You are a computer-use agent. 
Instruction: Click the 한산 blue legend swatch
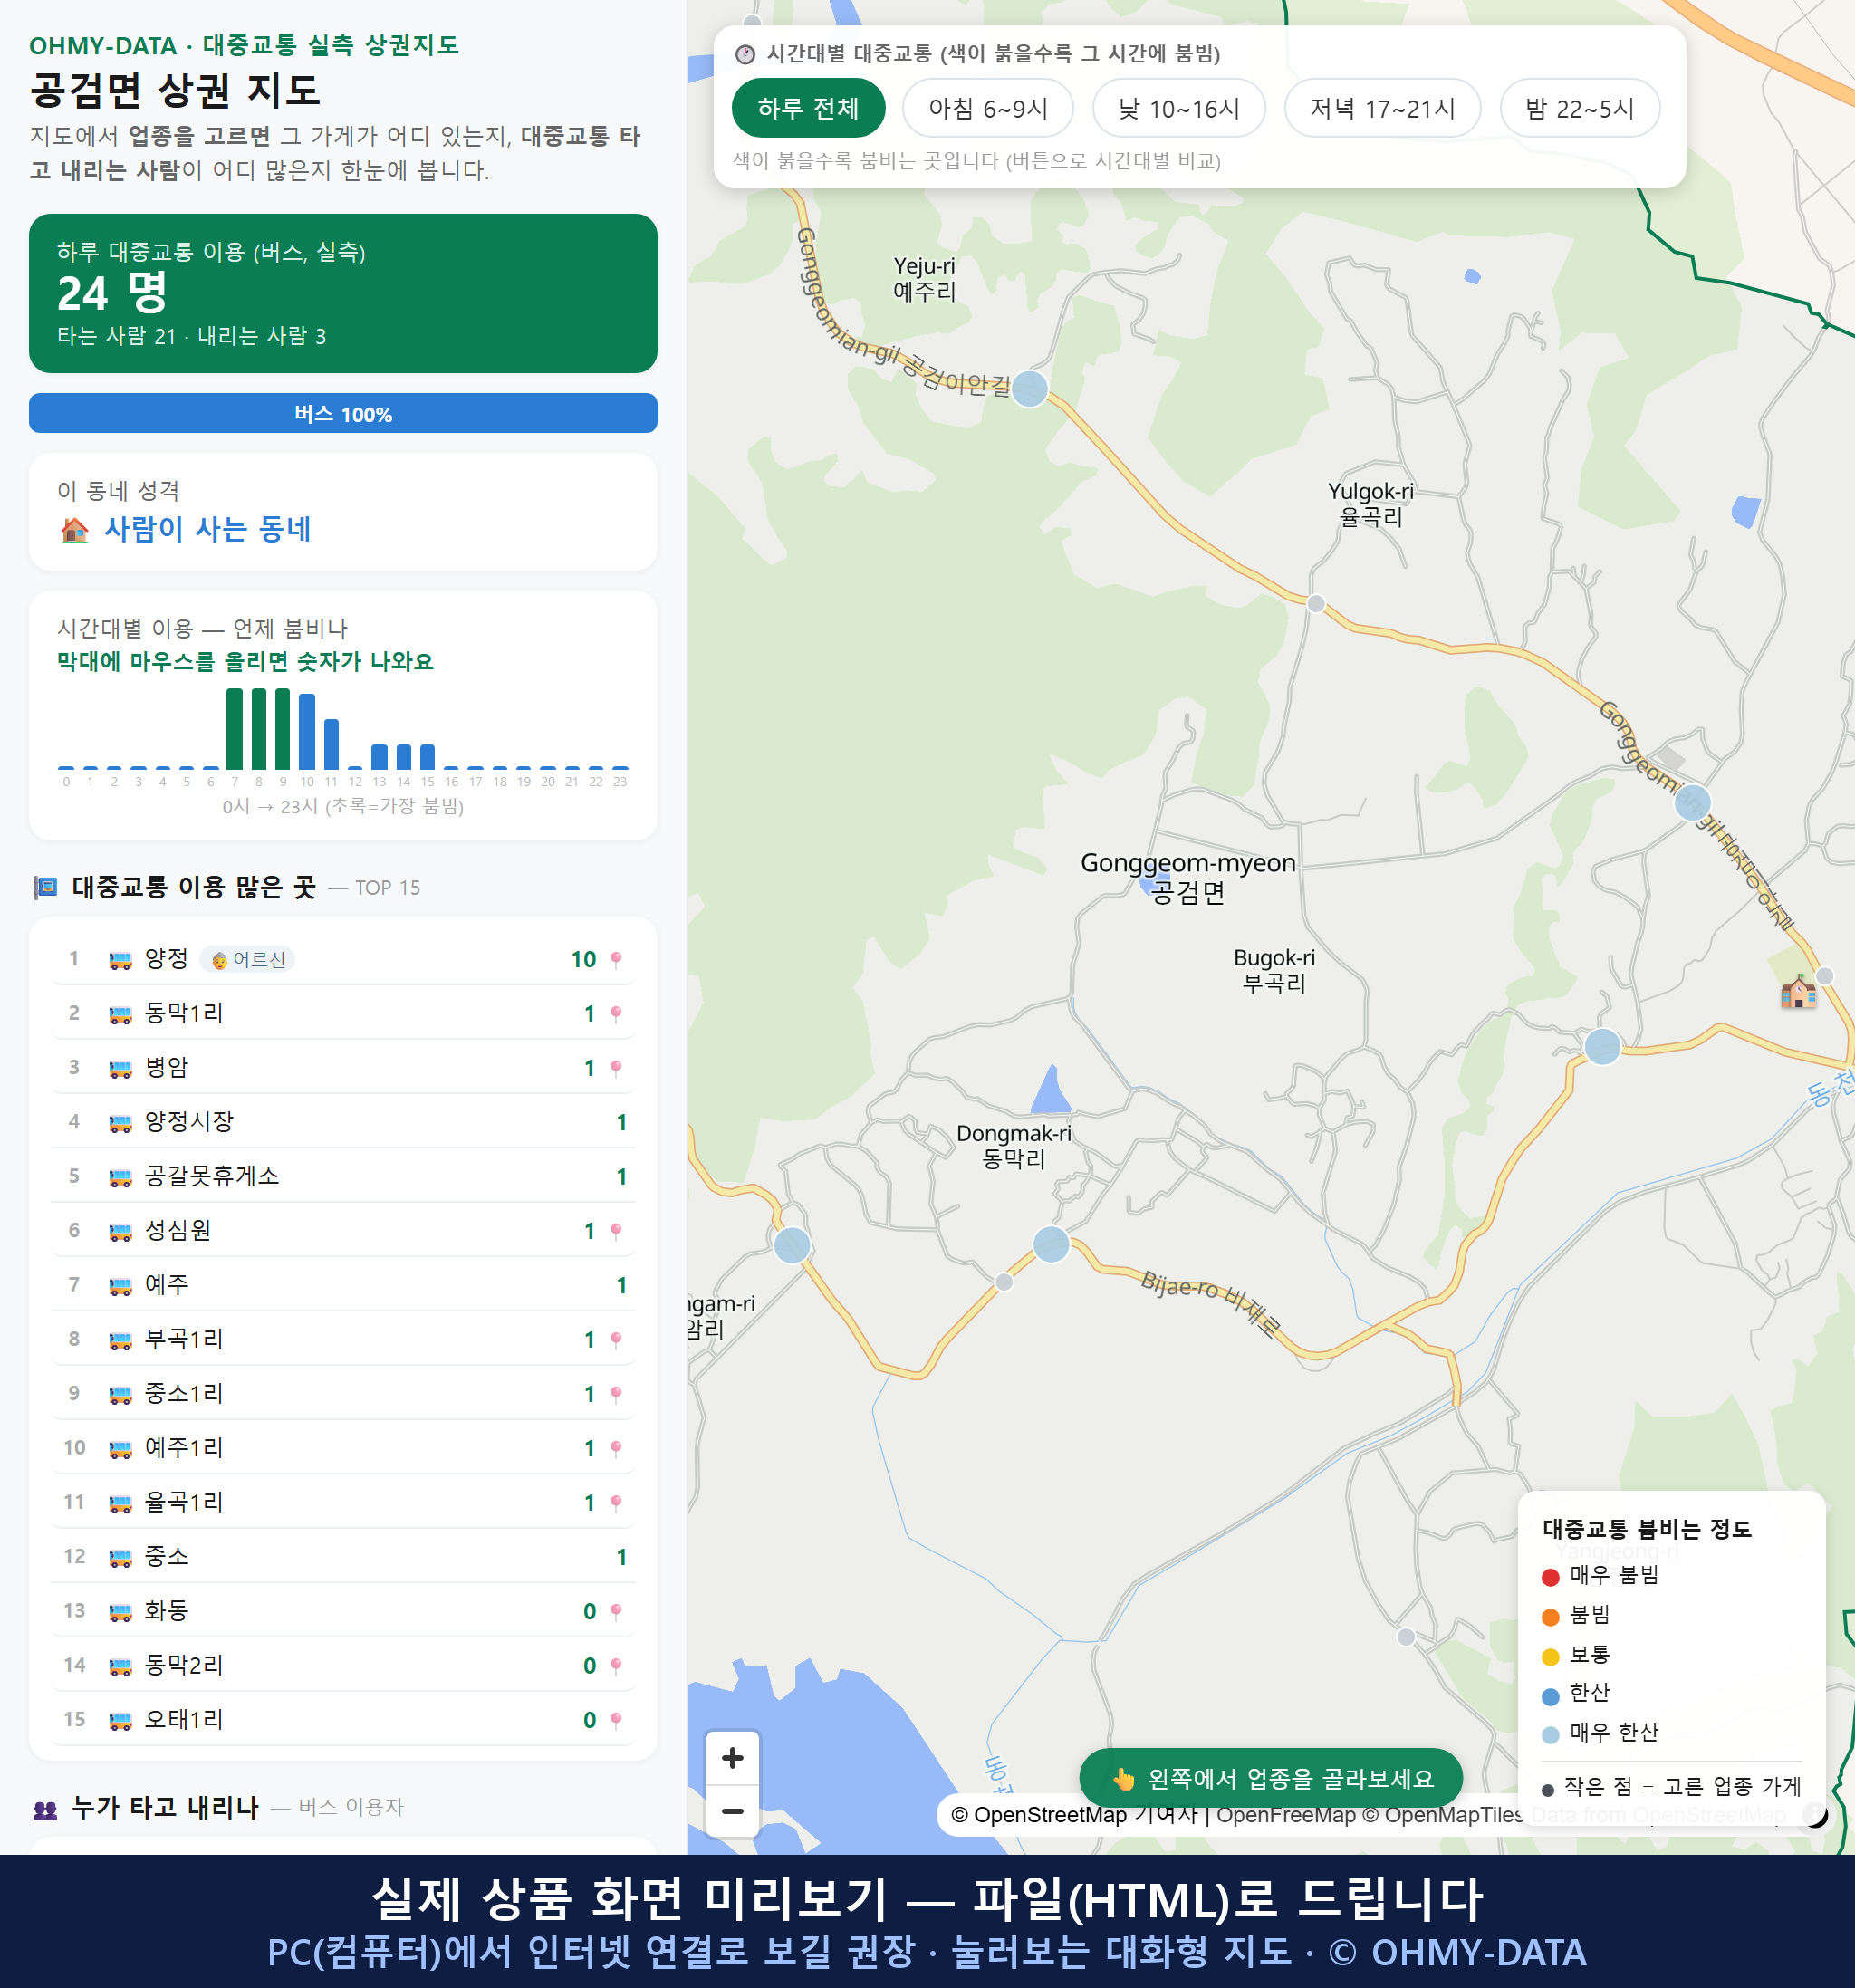point(1550,1696)
